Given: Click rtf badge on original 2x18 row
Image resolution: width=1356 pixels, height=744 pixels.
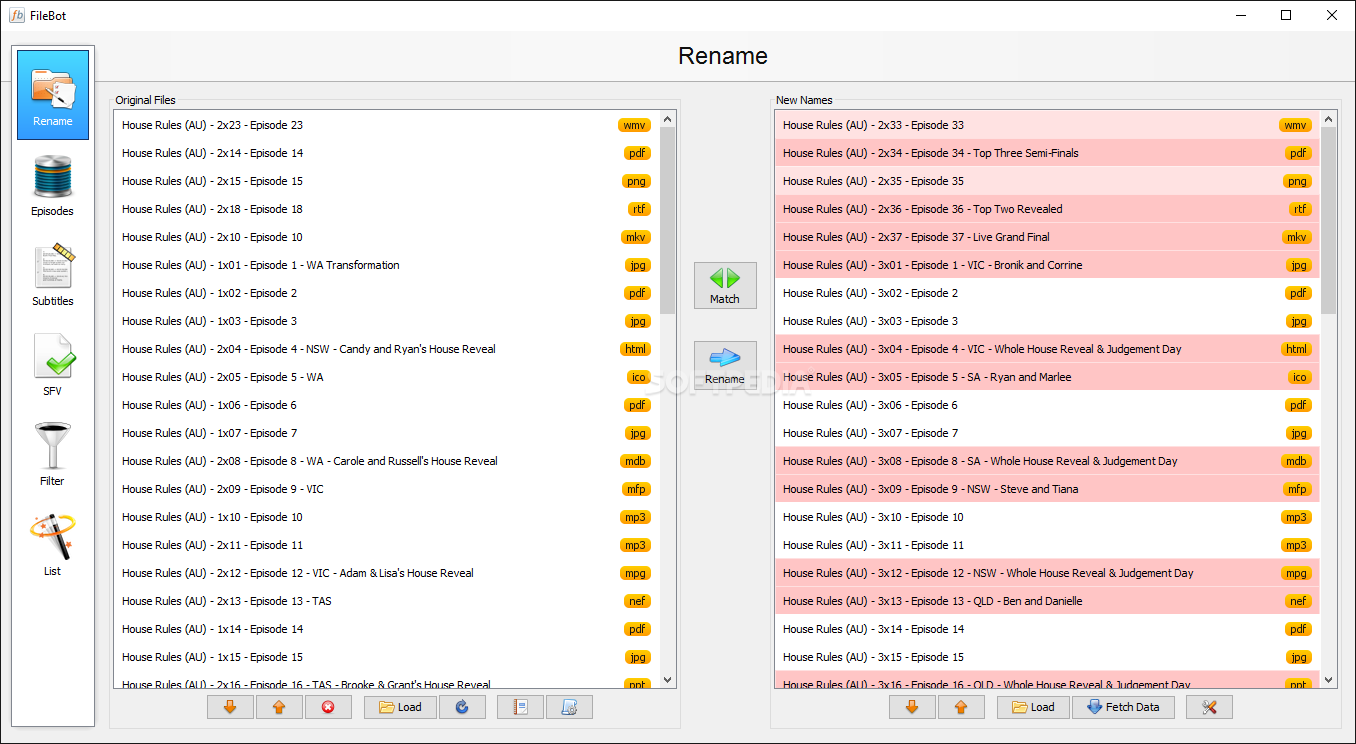Looking at the screenshot, I should click(639, 209).
